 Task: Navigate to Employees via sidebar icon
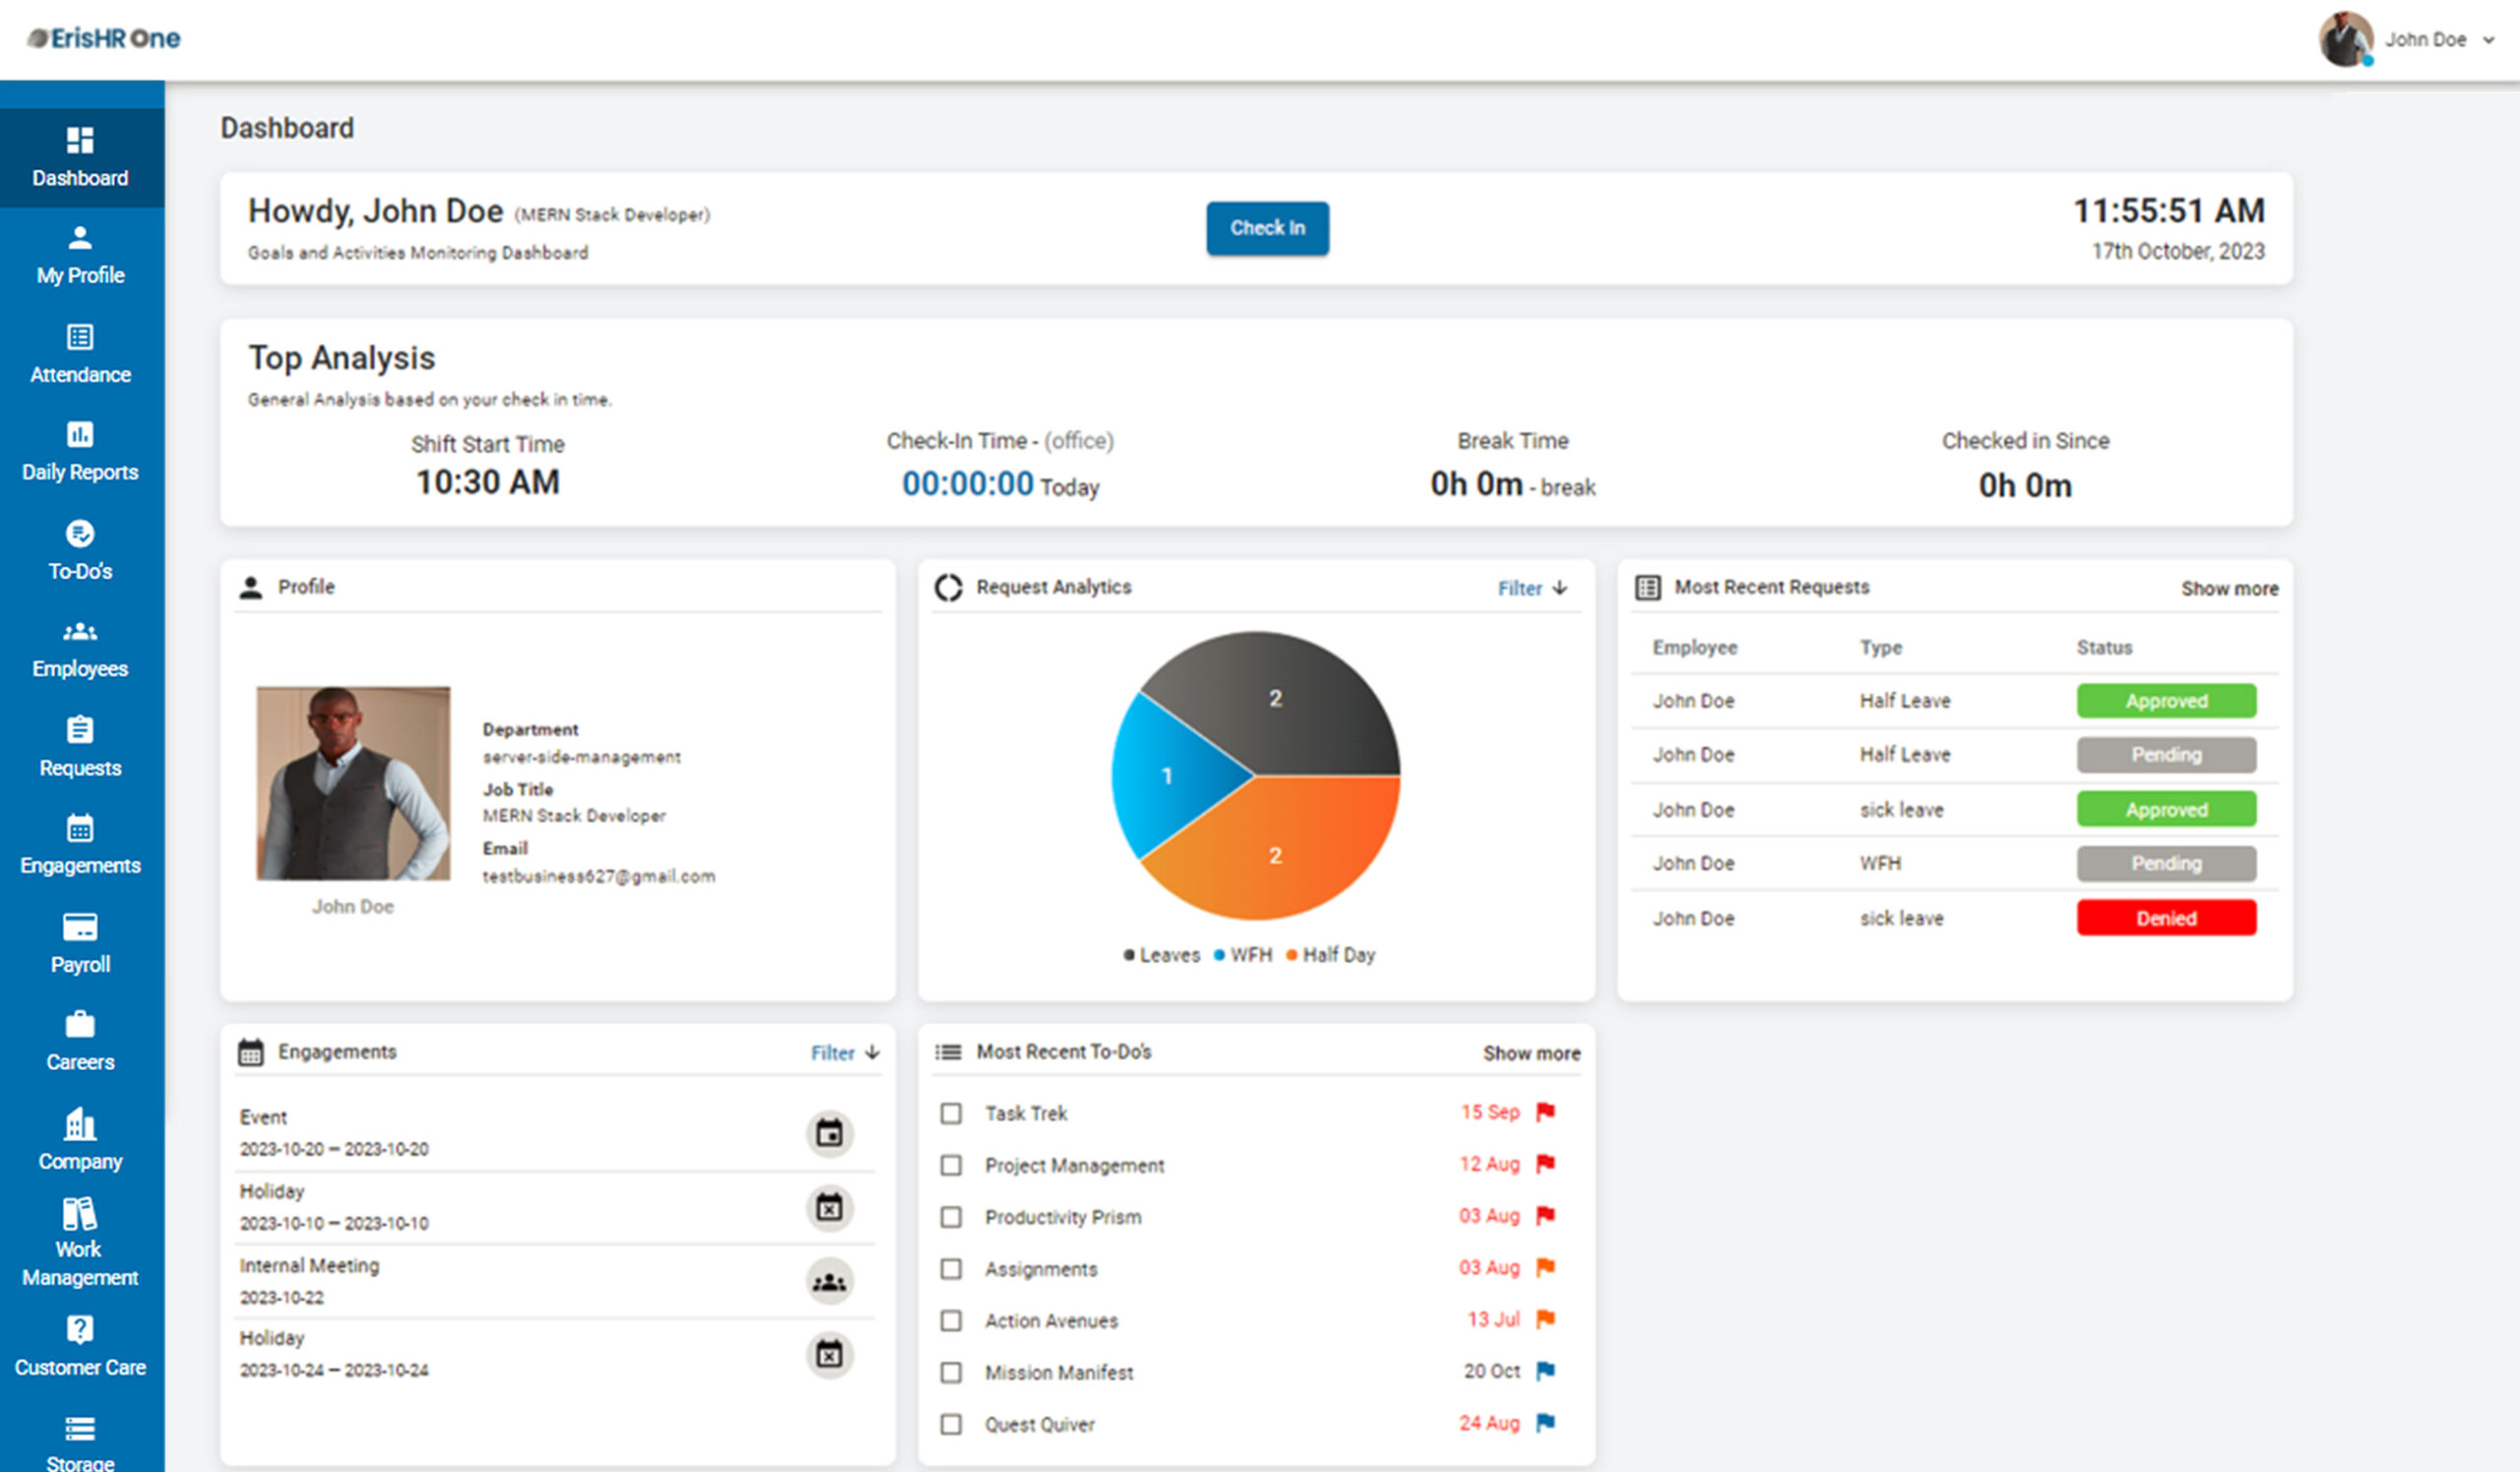pos(80,649)
